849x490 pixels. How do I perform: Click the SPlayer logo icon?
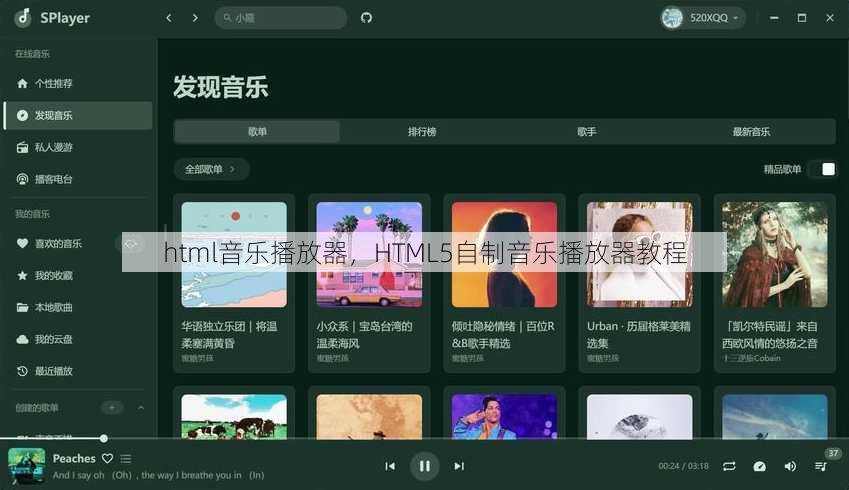click(23, 17)
